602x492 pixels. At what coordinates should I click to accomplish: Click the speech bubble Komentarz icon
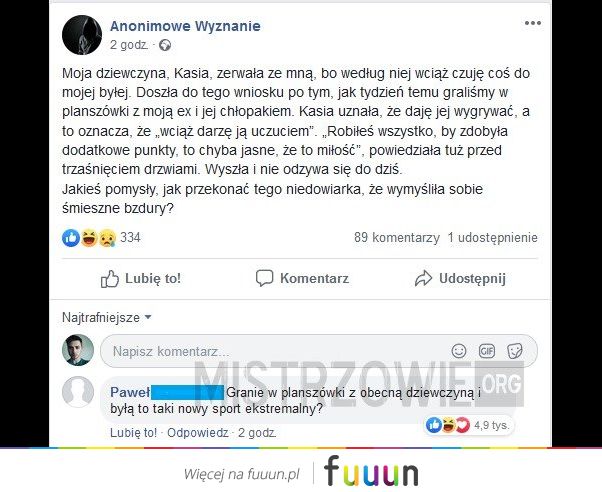265,278
